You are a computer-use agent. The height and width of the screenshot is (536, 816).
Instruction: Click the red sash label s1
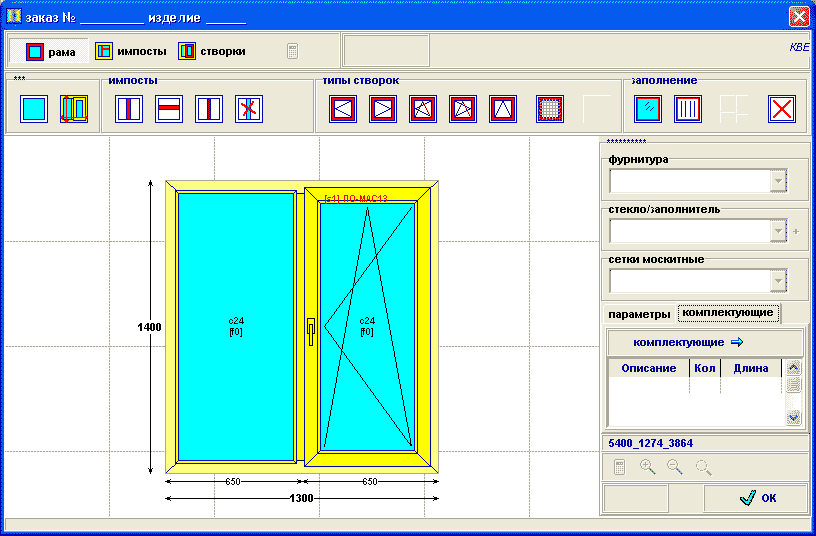pyautogui.click(x=356, y=198)
